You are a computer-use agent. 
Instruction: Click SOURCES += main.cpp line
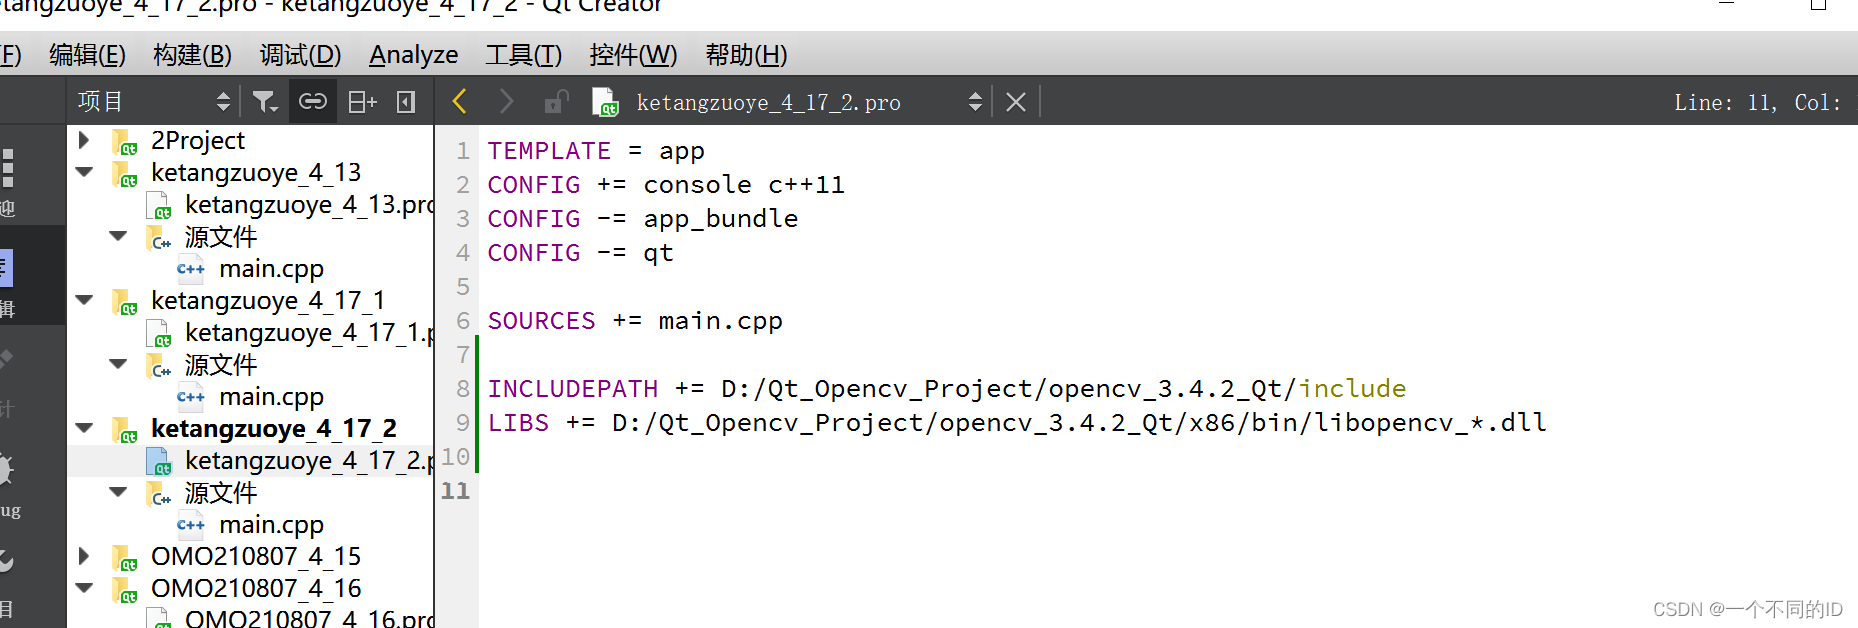(635, 321)
